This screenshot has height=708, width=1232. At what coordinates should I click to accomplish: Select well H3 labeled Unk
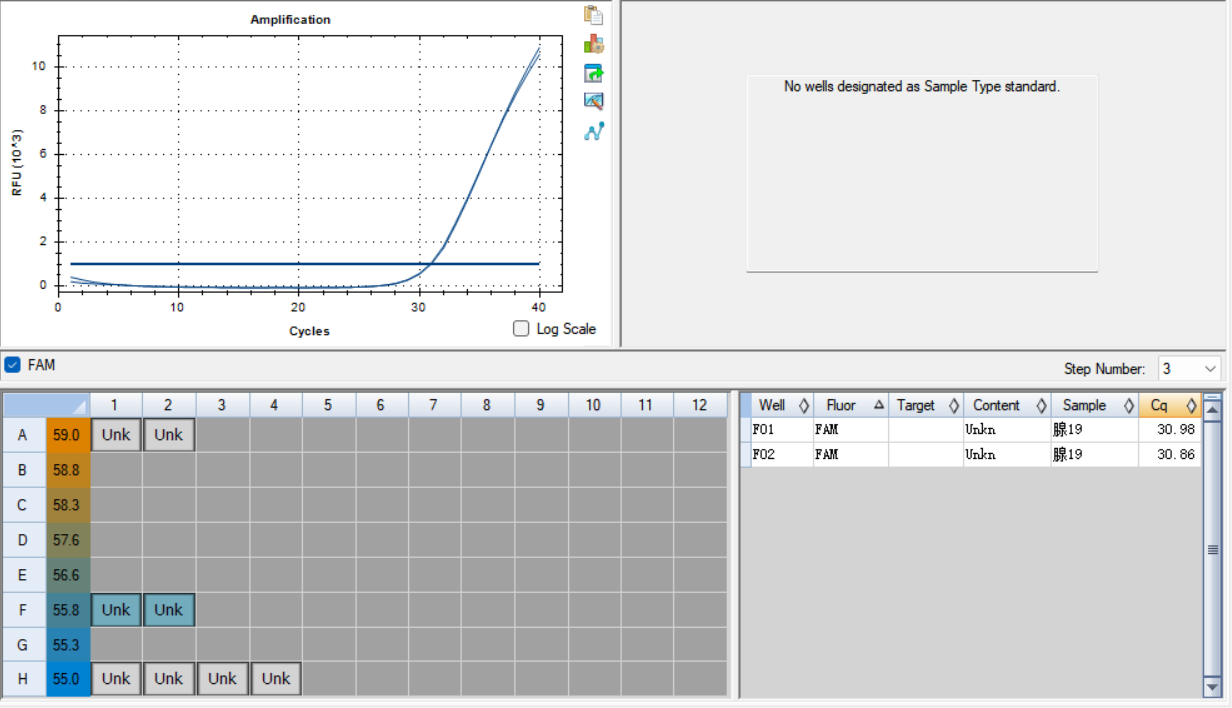point(222,678)
